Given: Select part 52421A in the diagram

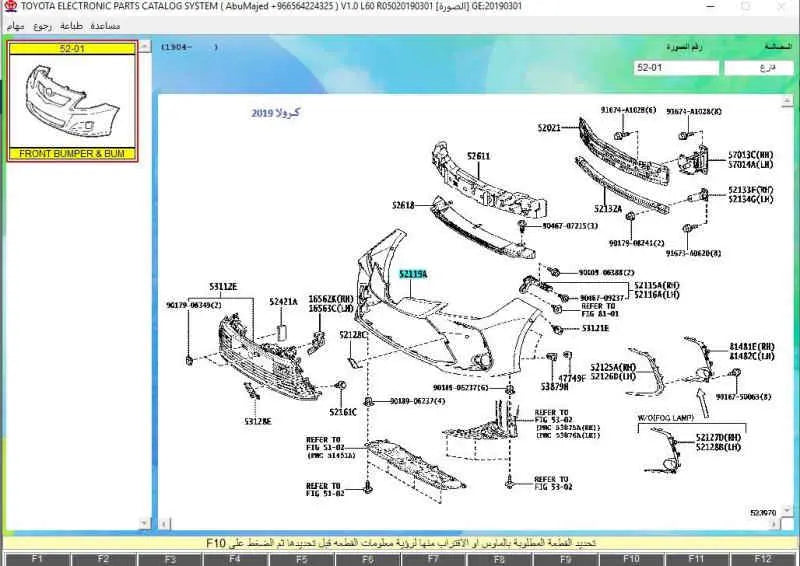Looking at the screenshot, I should (283, 301).
